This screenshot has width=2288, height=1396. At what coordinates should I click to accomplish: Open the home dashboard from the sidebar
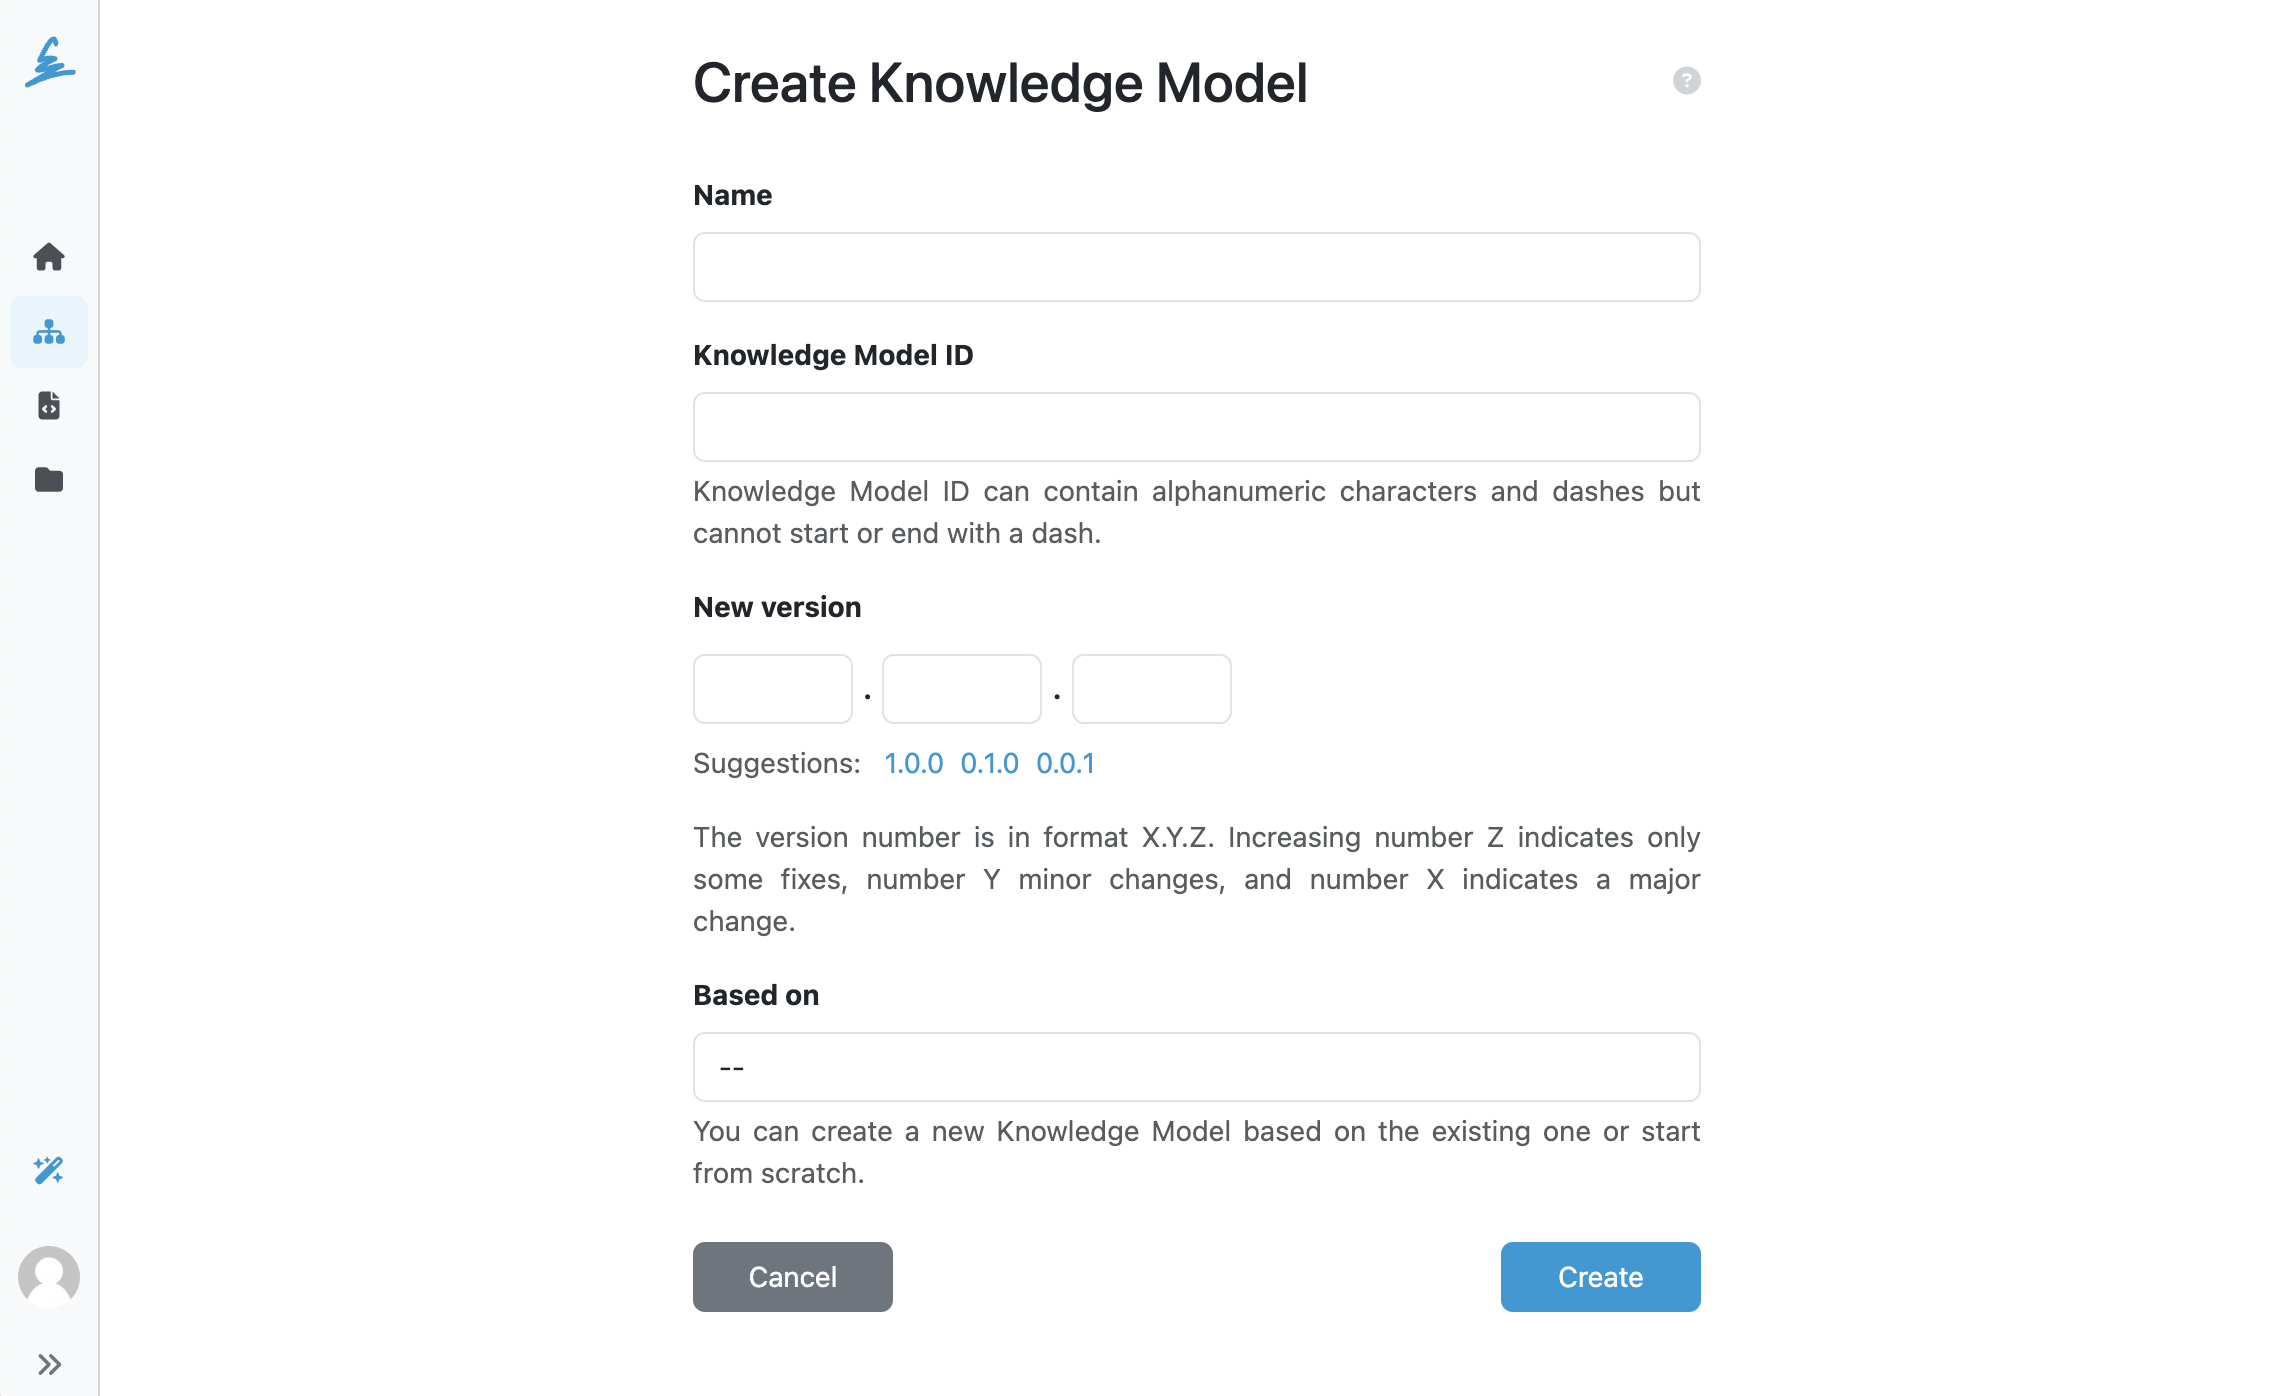click(48, 257)
